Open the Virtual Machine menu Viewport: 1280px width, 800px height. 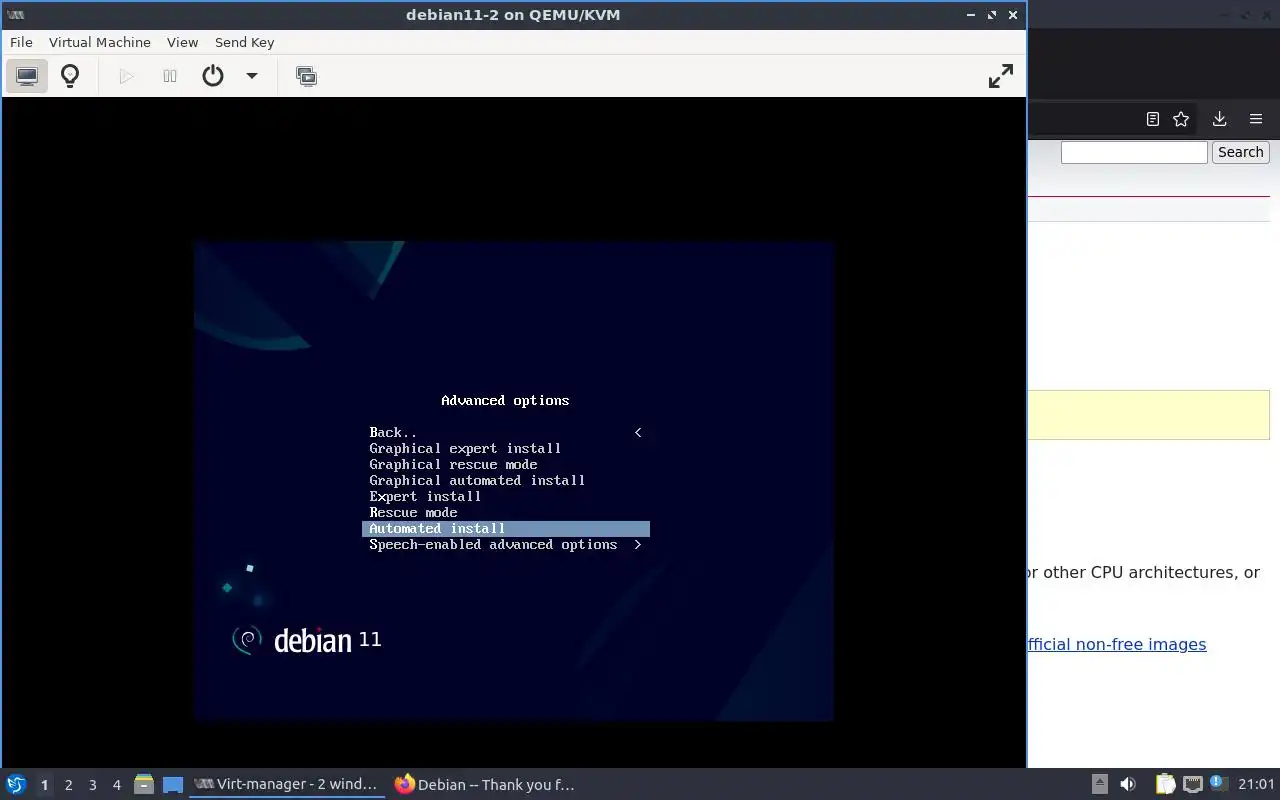pos(100,42)
